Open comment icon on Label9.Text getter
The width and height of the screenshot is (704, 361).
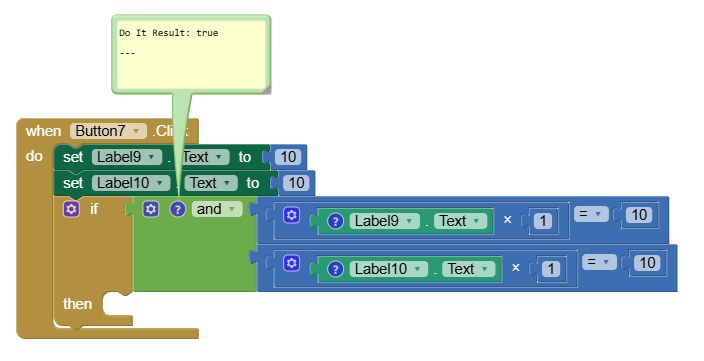pyautogui.click(x=335, y=221)
